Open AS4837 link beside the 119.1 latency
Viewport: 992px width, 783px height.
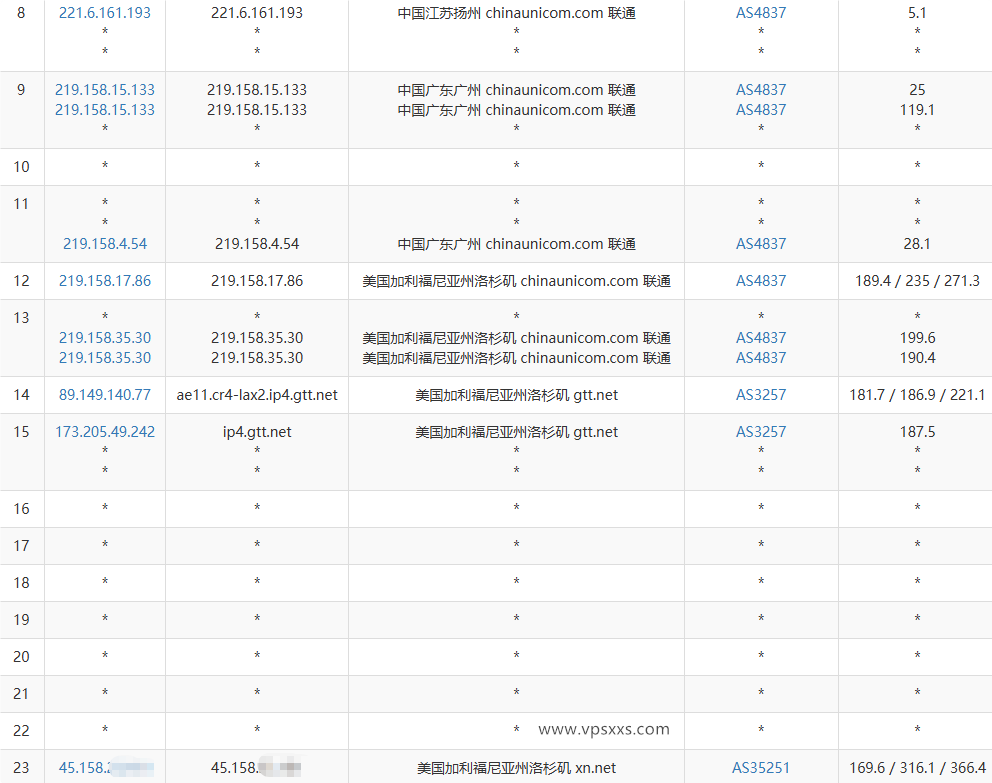tap(761, 109)
